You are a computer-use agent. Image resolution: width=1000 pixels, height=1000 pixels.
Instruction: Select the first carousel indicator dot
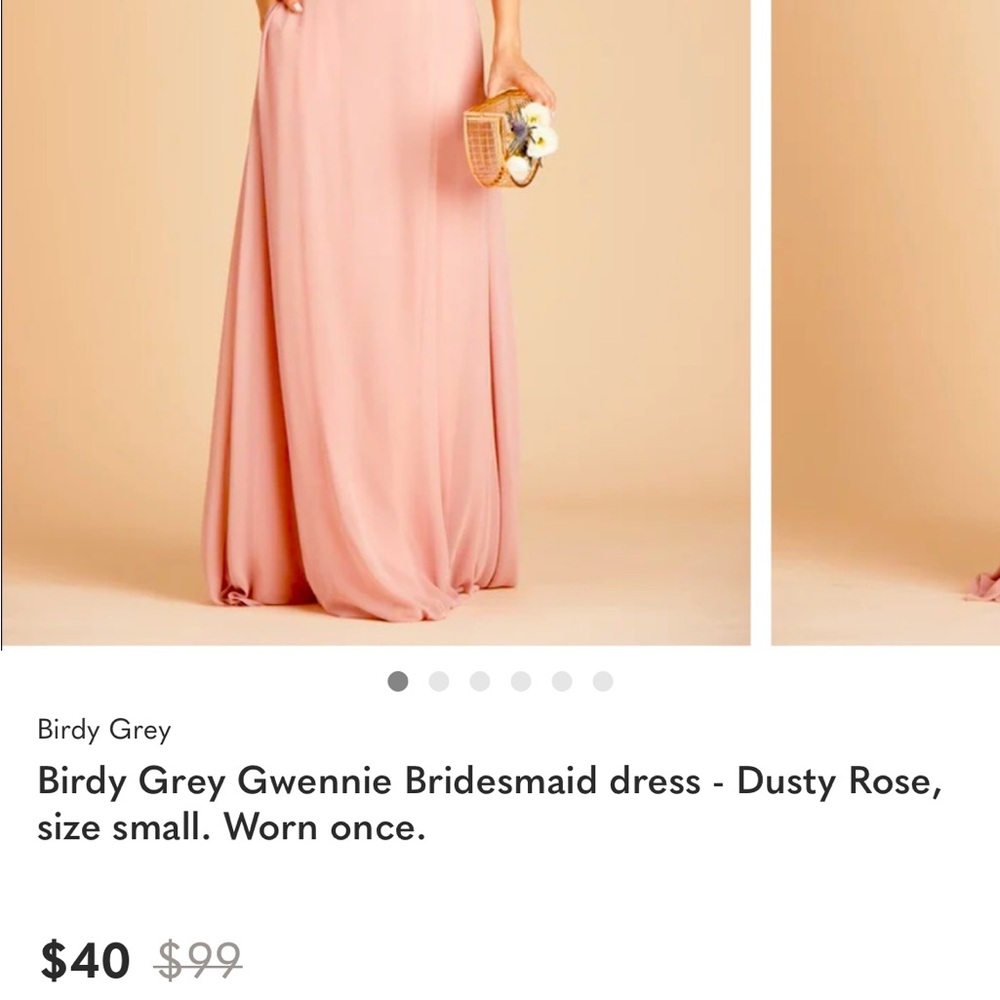[400, 680]
